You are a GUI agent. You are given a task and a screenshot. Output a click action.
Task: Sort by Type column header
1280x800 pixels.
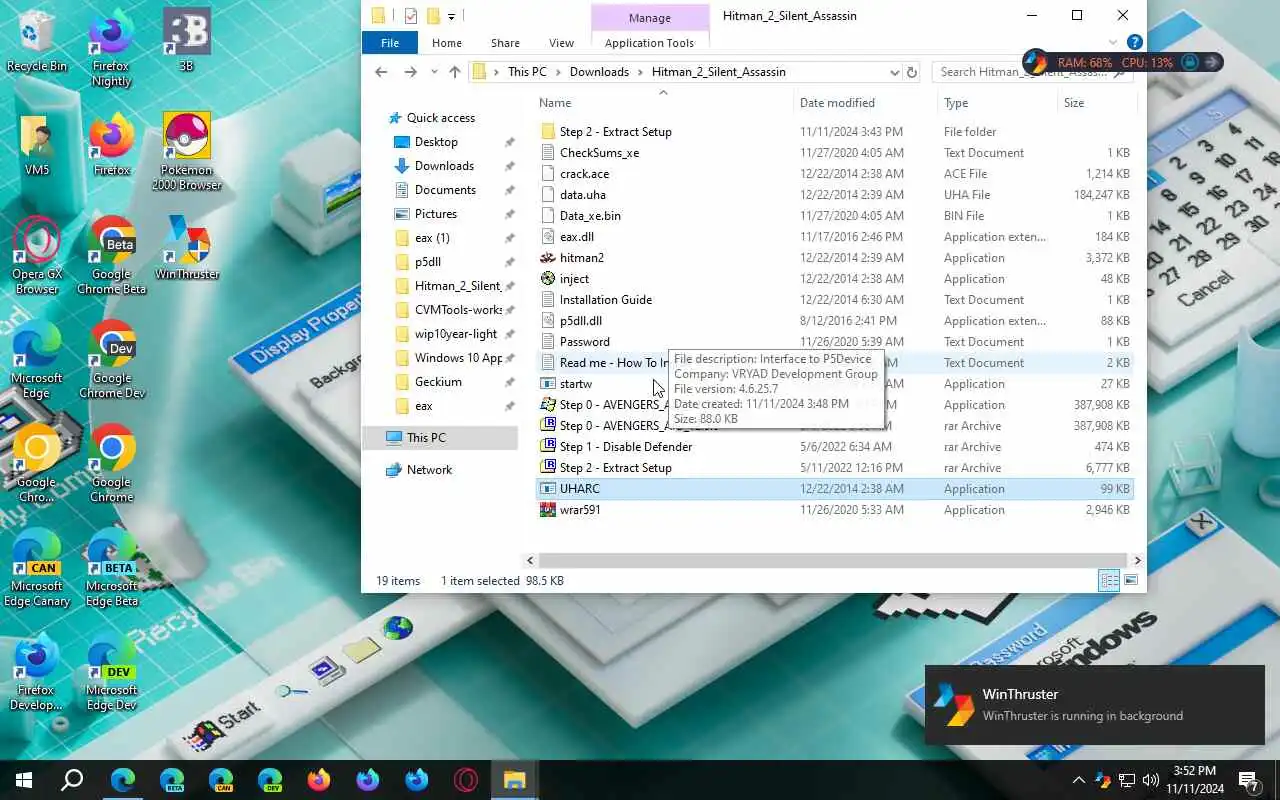[x=997, y=103]
